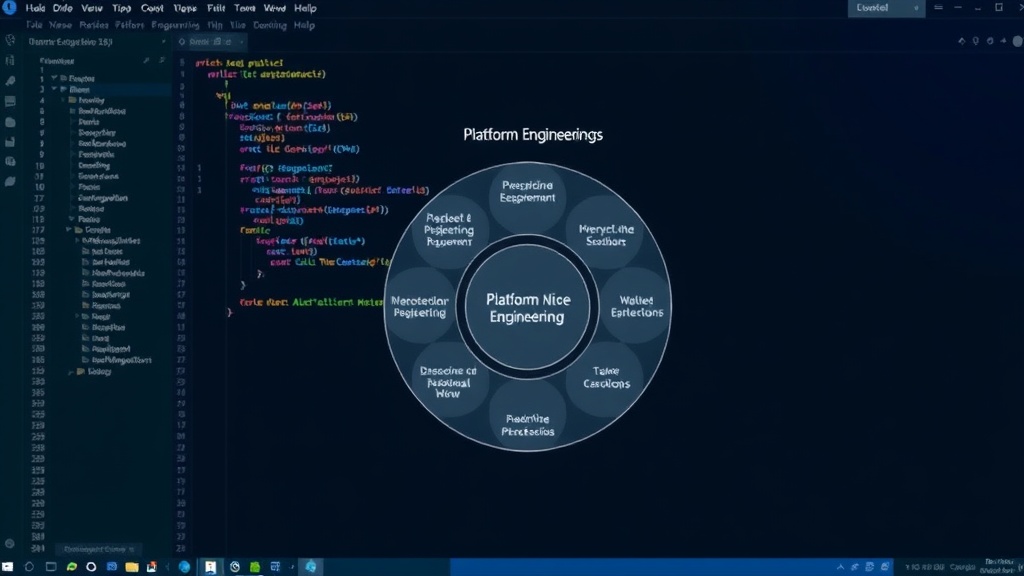This screenshot has width=1024, height=576.
Task: Click the taskbar search circle icon
Action: (x=29, y=567)
